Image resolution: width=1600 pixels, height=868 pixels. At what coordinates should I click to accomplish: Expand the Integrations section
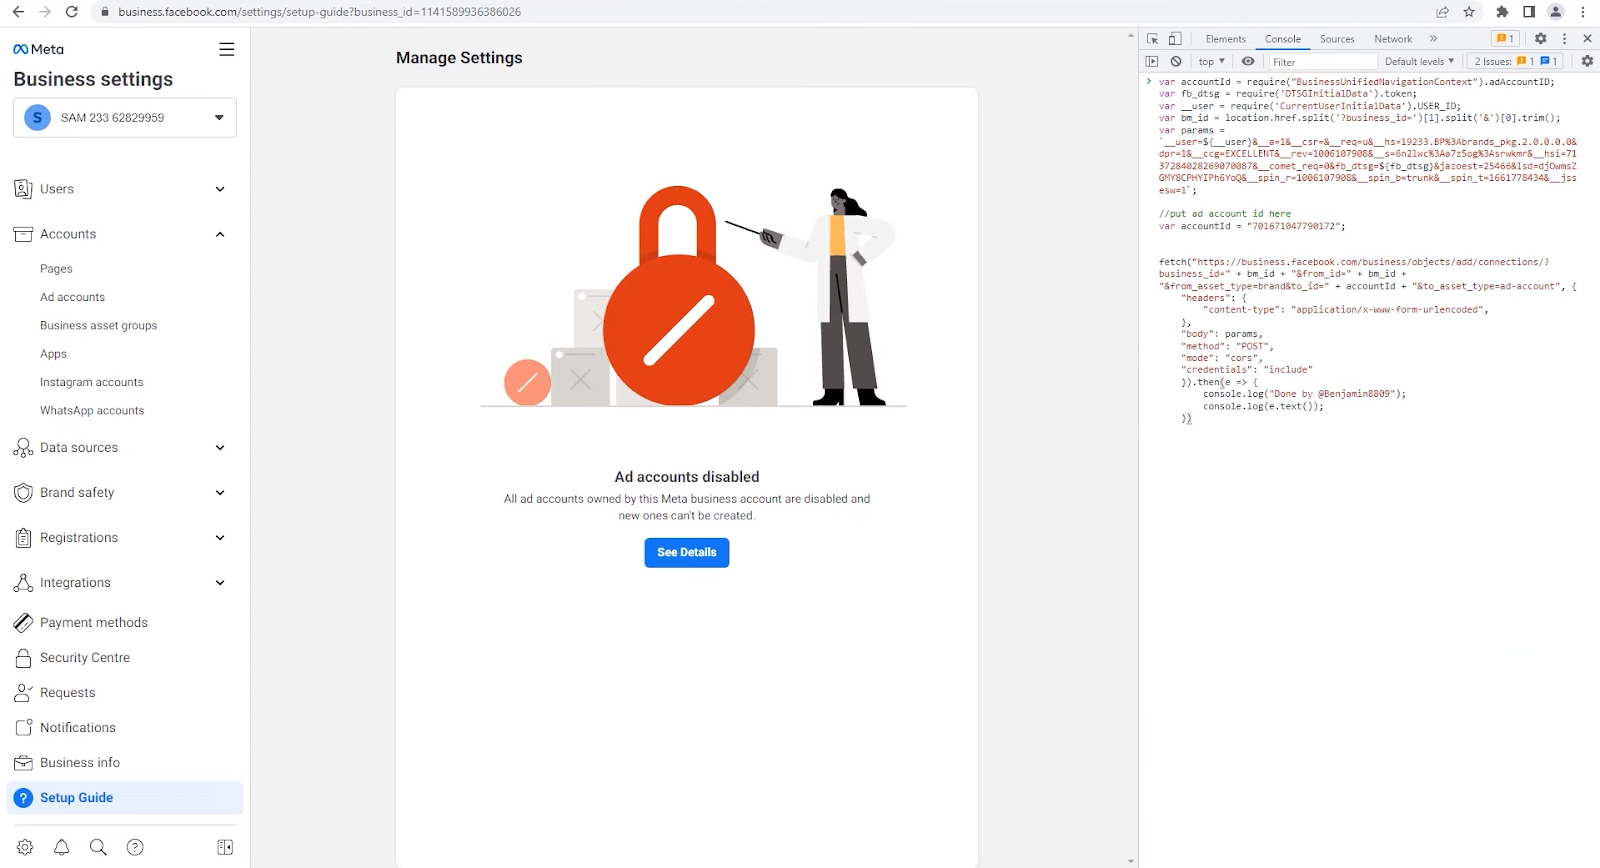pos(220,583)
